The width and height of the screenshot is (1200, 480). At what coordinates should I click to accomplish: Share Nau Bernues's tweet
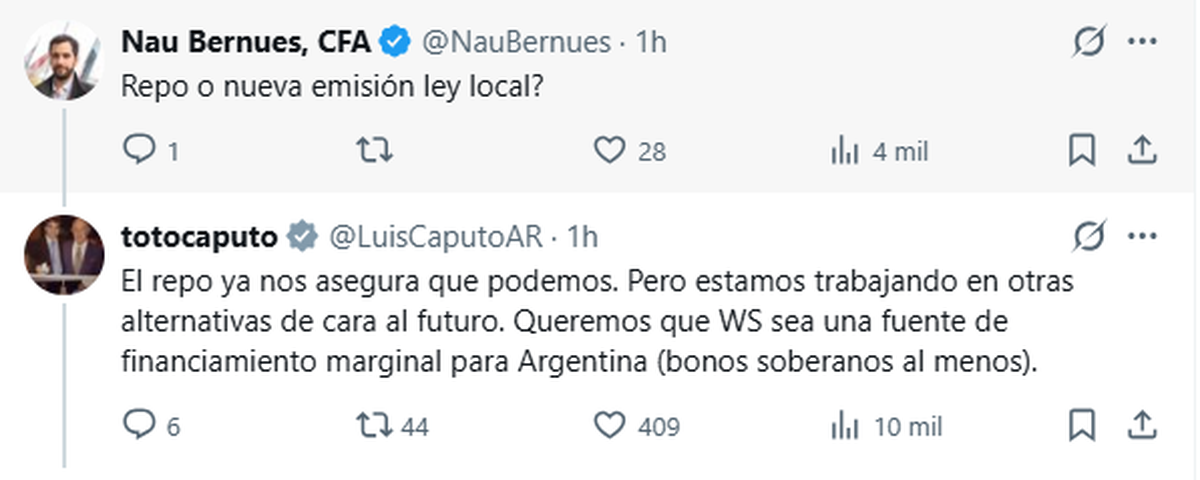coord(1142,151)
